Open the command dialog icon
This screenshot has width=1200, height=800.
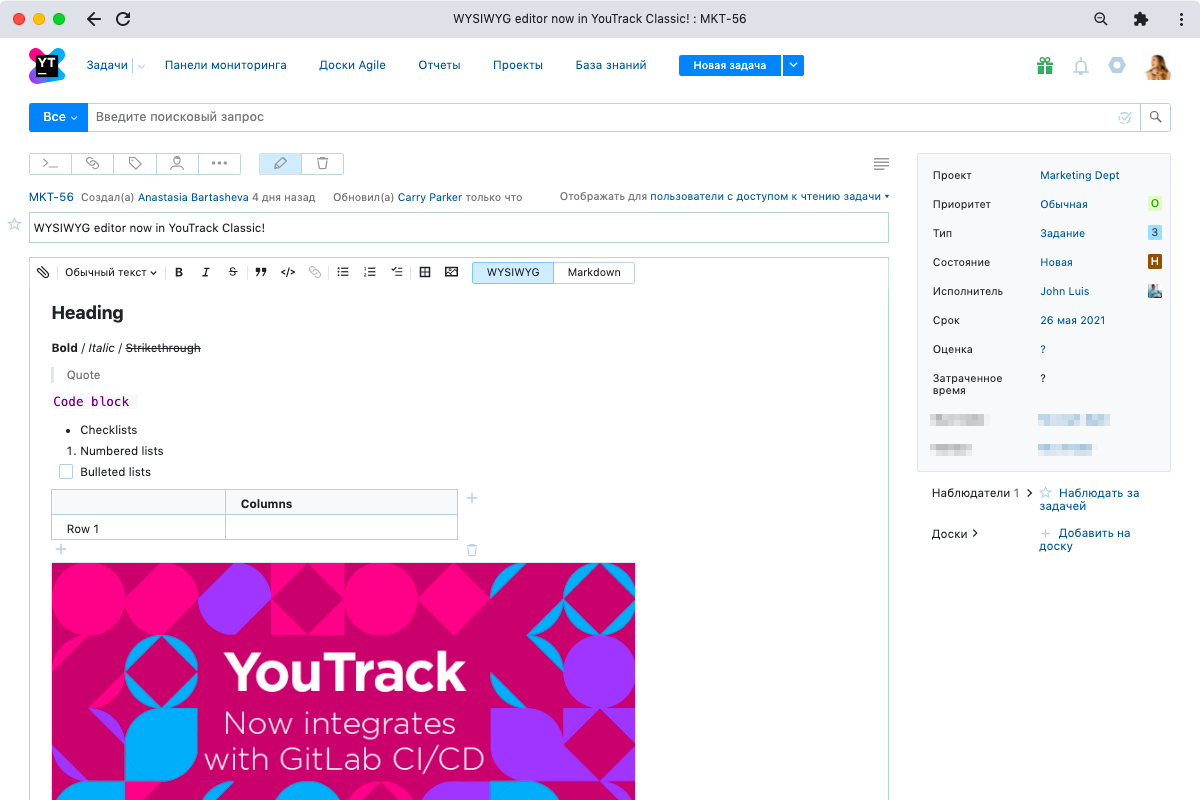click(x=50, y=163)
